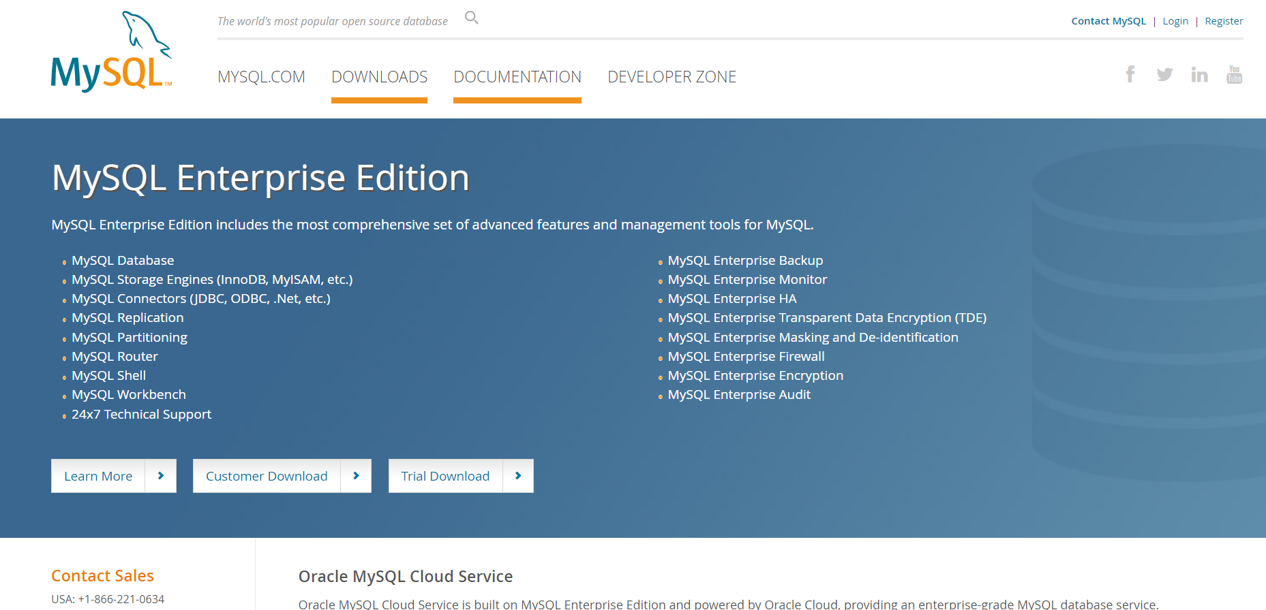1266x610 pixels.
Task: Click MySQL Enterprise Transparent Data Encryption item
Action: [x=827, y=317]
